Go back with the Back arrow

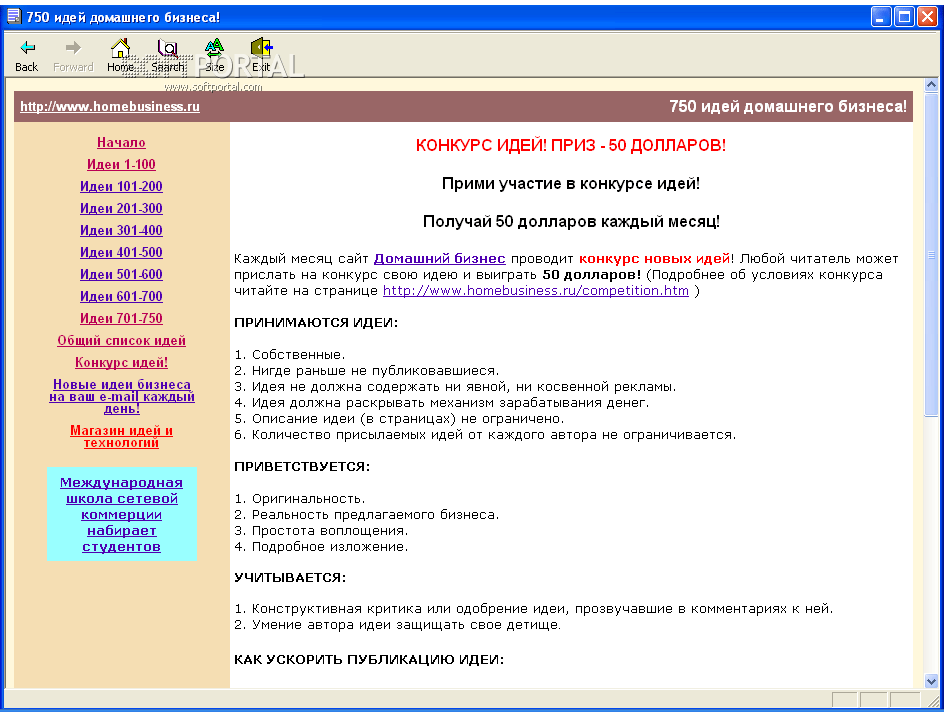pyautogui.click(x=26, y=55)
